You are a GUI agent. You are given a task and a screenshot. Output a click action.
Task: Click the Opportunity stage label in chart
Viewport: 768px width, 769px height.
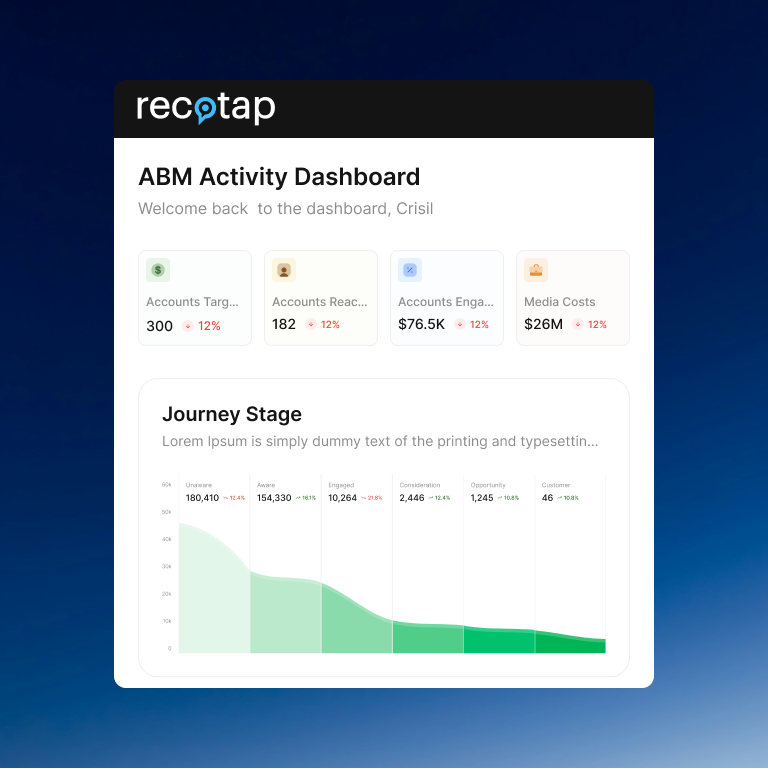[x=488, y=485]
